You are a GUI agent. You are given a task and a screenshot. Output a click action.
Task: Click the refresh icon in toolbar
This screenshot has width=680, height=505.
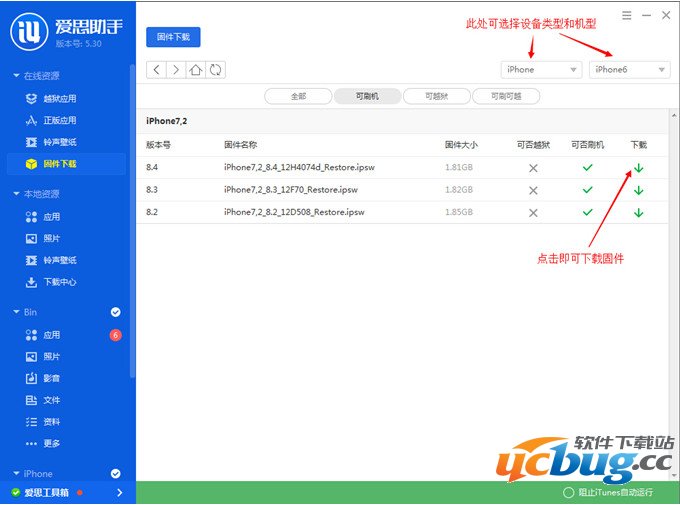pyautogui.click(x=215, y=69)
